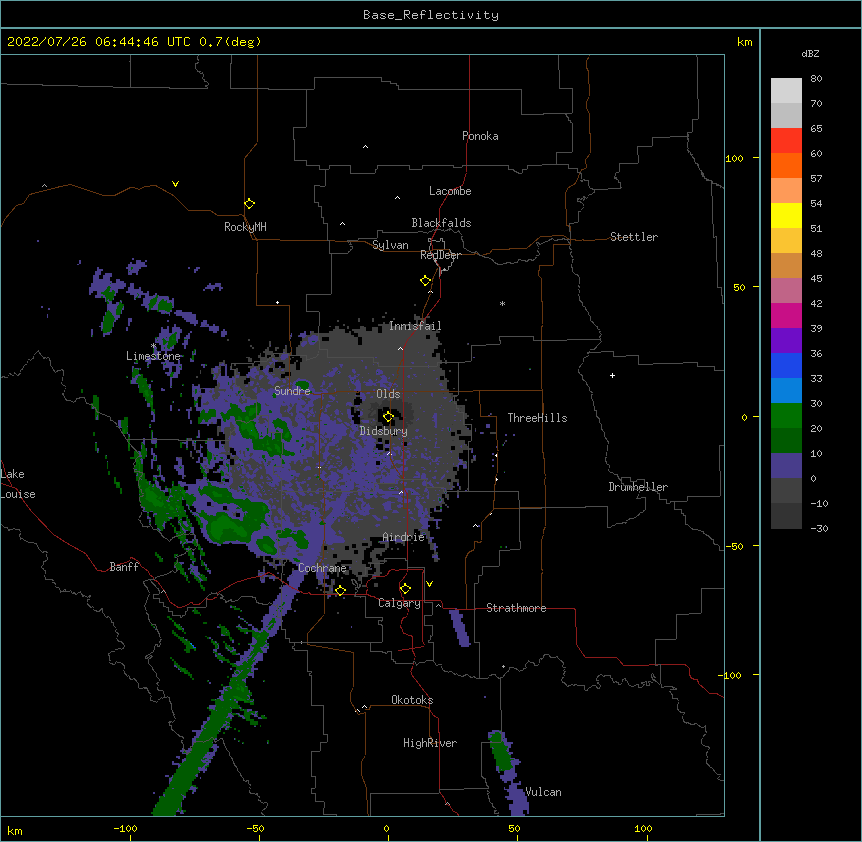Viewport: 862px width, 842px height.
Task: Click the horizontal axis 0 km tick label
Action: coord(386,828)
